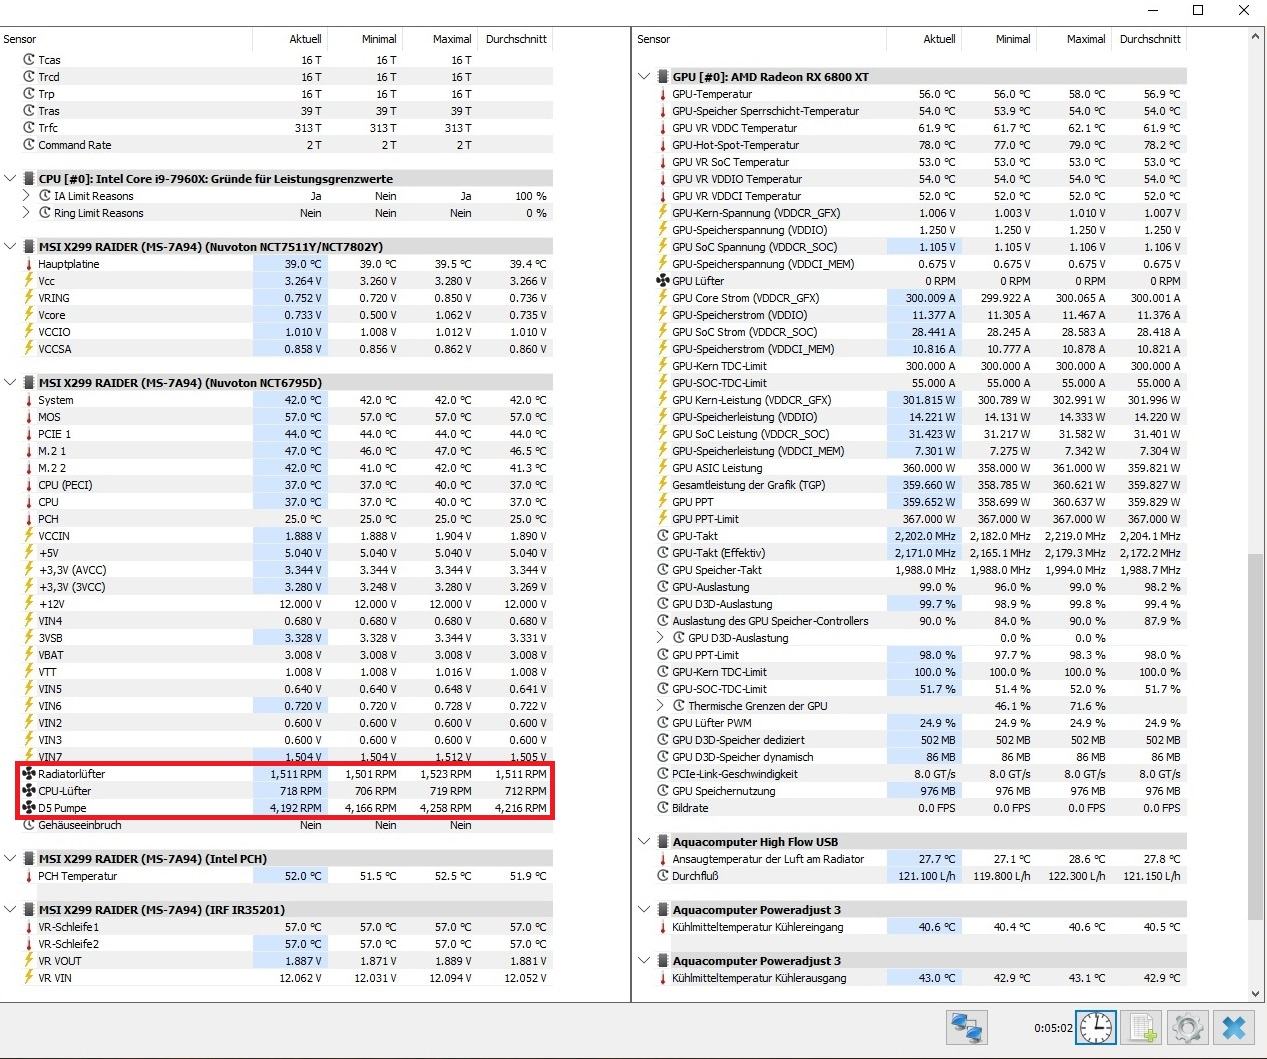Click the thermometer icon next to VR-Schleife1
The image size is (1267, 1059).
coord(29,927)
